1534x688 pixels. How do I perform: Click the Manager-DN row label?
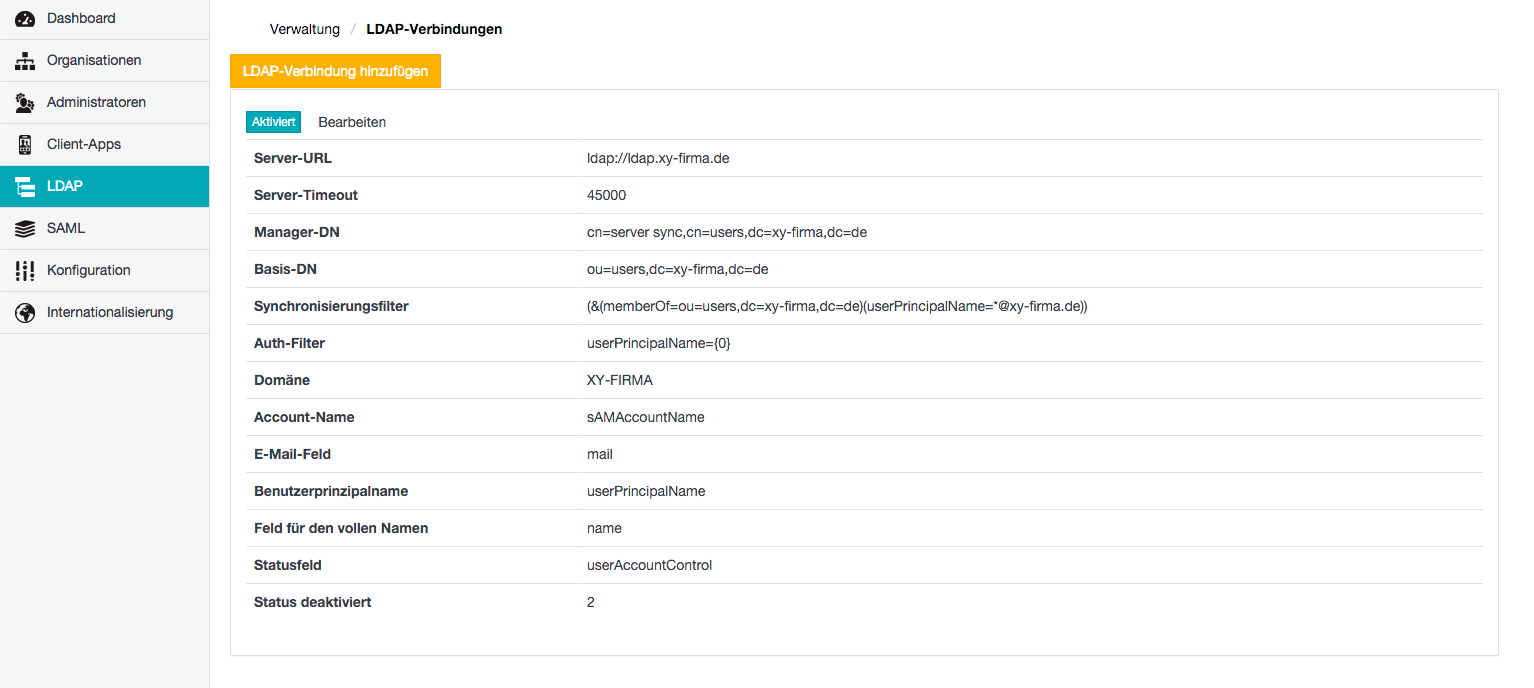[x=298, y=232]
